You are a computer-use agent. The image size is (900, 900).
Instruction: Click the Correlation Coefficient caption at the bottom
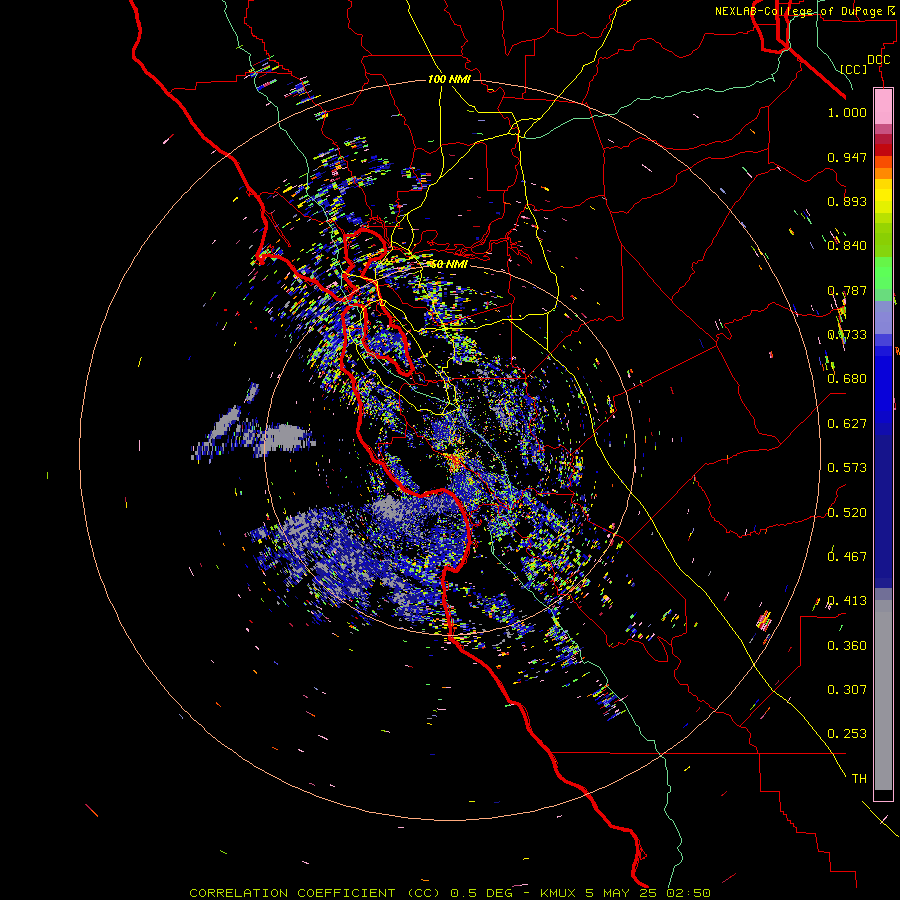point(450,893)
